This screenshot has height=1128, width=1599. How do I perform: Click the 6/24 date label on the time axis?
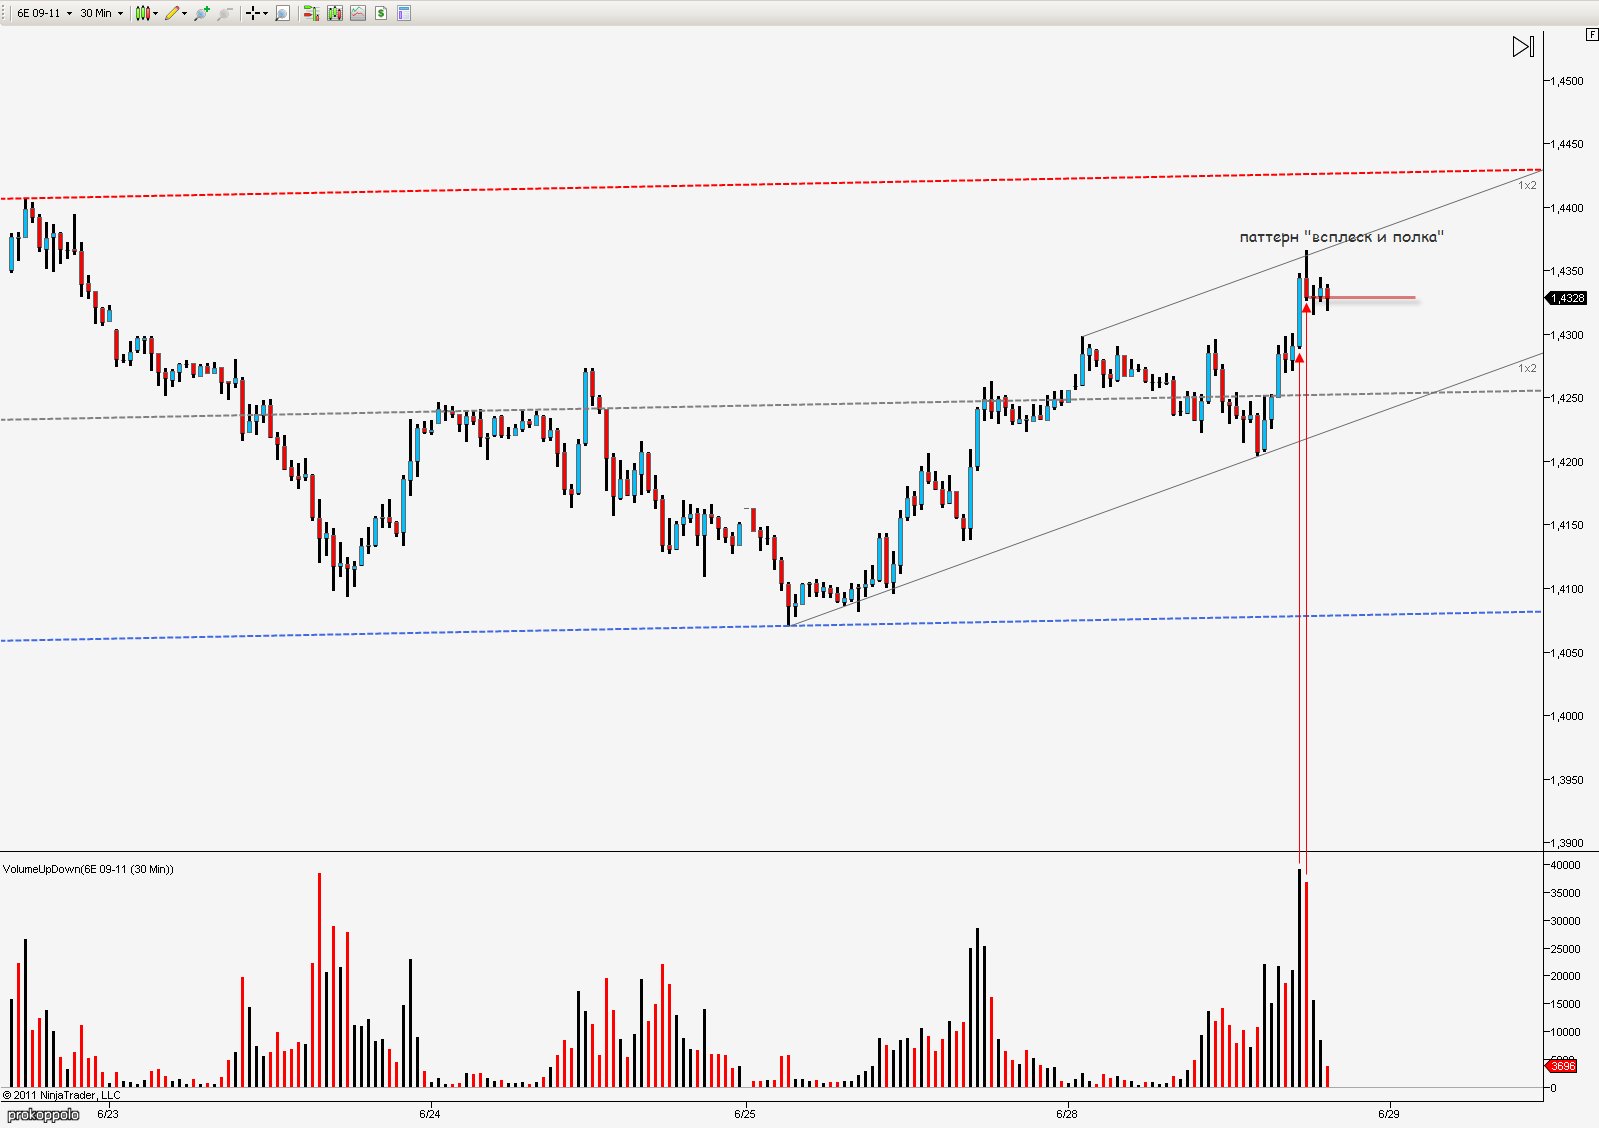click(429, 1113)
